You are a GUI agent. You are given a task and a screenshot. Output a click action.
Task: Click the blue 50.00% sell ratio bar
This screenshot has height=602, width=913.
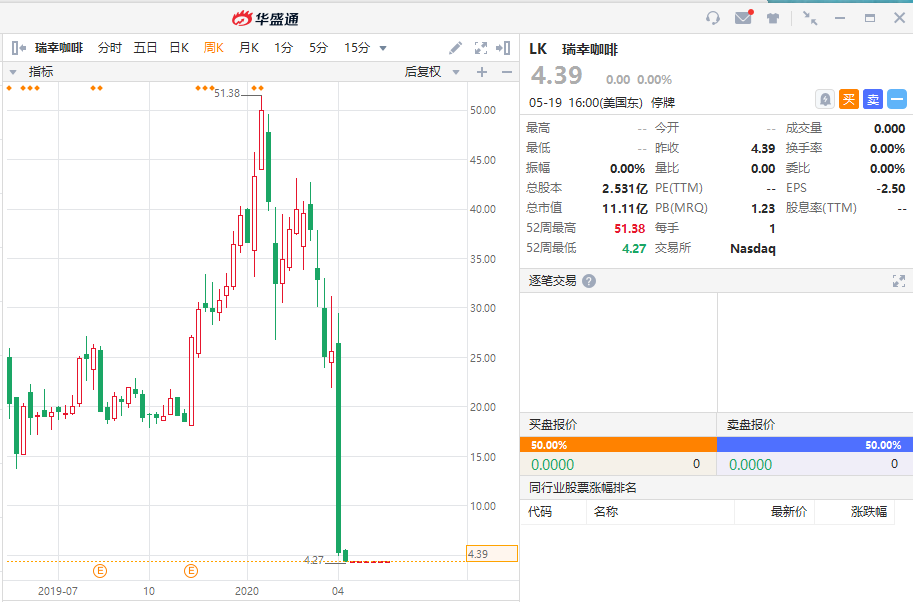815,445
